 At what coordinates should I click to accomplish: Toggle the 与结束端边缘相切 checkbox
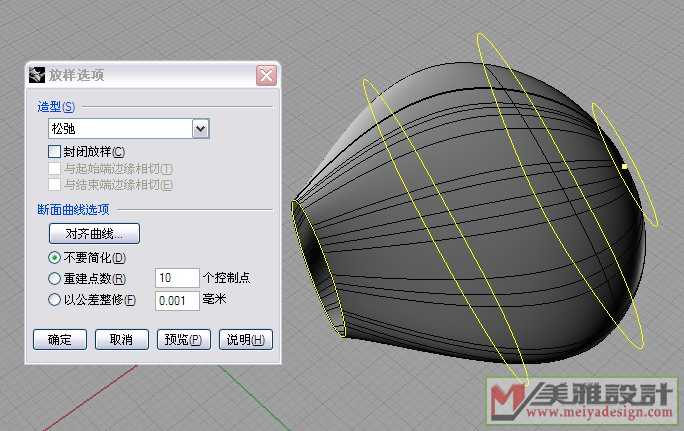click(x=55, y=184)
